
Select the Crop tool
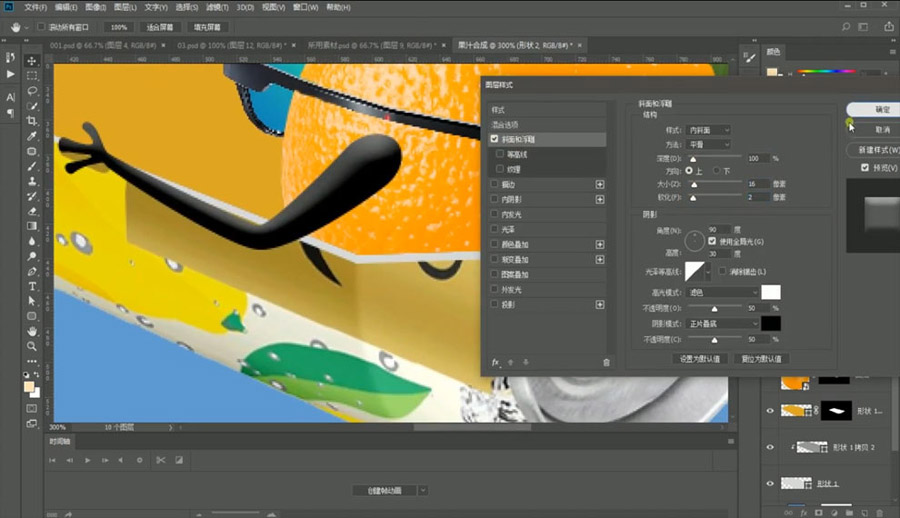pos(32,120)
